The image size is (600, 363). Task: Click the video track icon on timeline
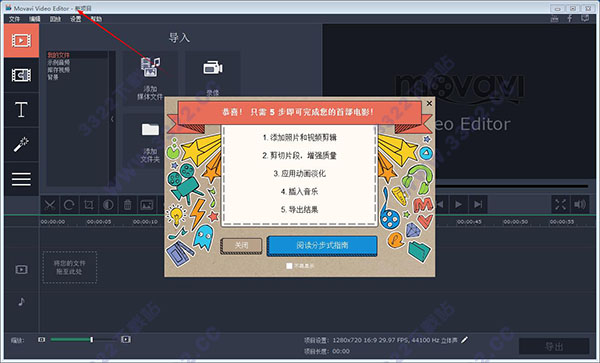(x=21, y=270)
